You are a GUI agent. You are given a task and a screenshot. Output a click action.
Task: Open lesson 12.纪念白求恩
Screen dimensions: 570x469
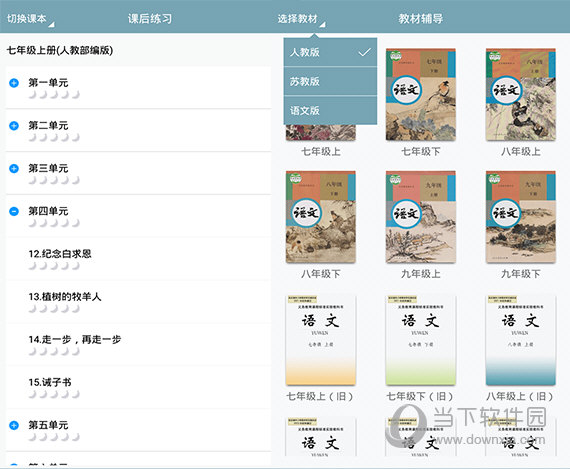(139, 259)
